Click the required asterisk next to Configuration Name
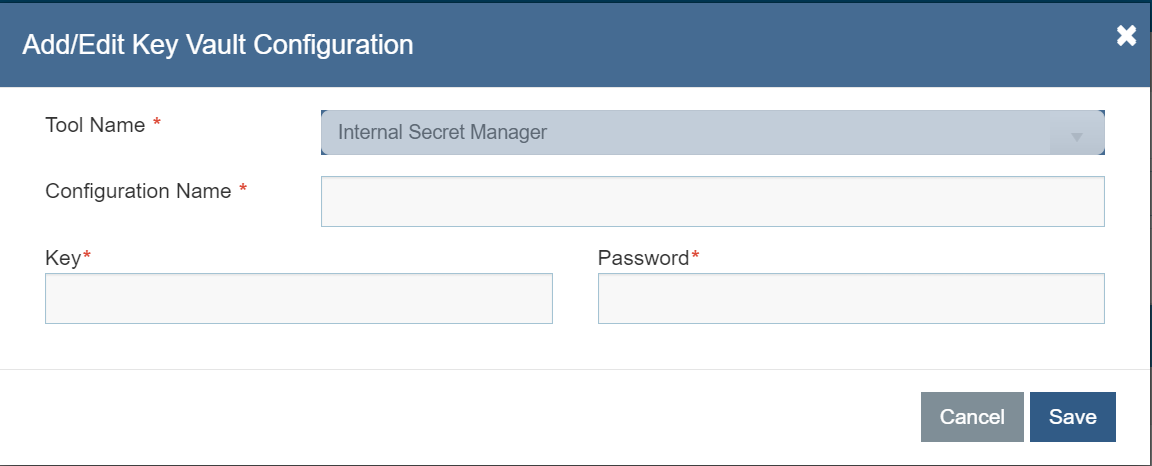This screenshot has height=466, width=1152. 243,191
